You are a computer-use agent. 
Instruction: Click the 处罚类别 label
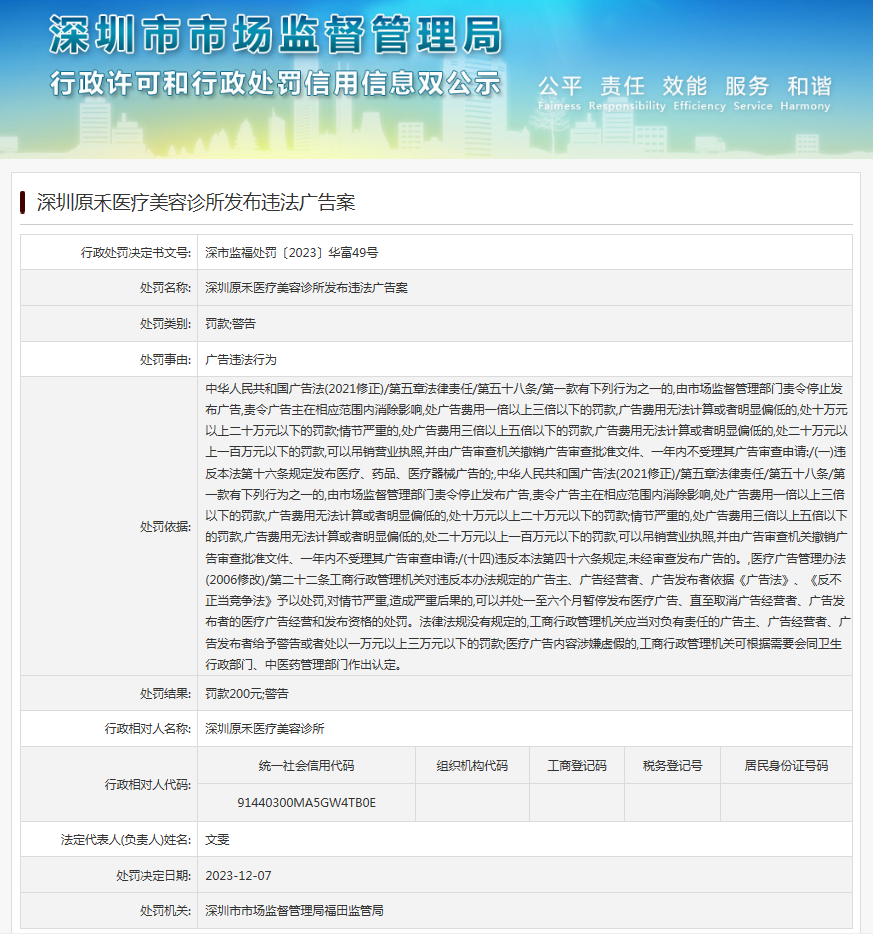point(166,323)
